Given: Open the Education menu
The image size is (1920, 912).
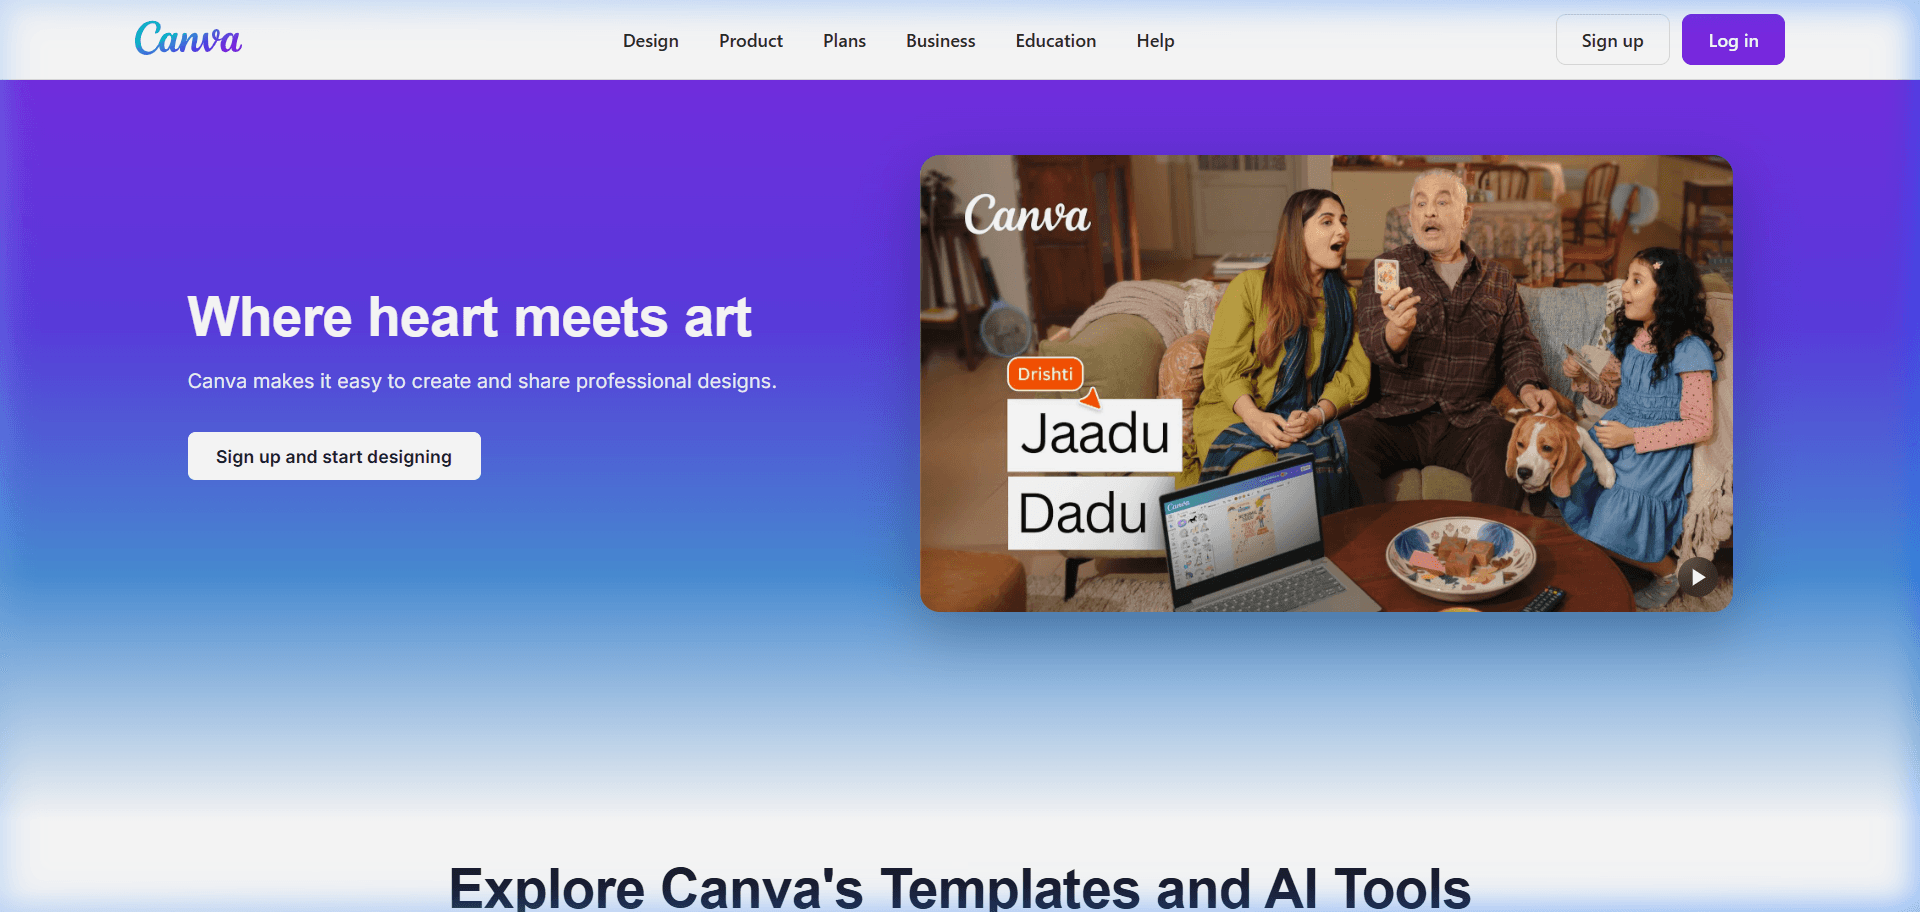Looking at the screenshot, I should 1055,41.
